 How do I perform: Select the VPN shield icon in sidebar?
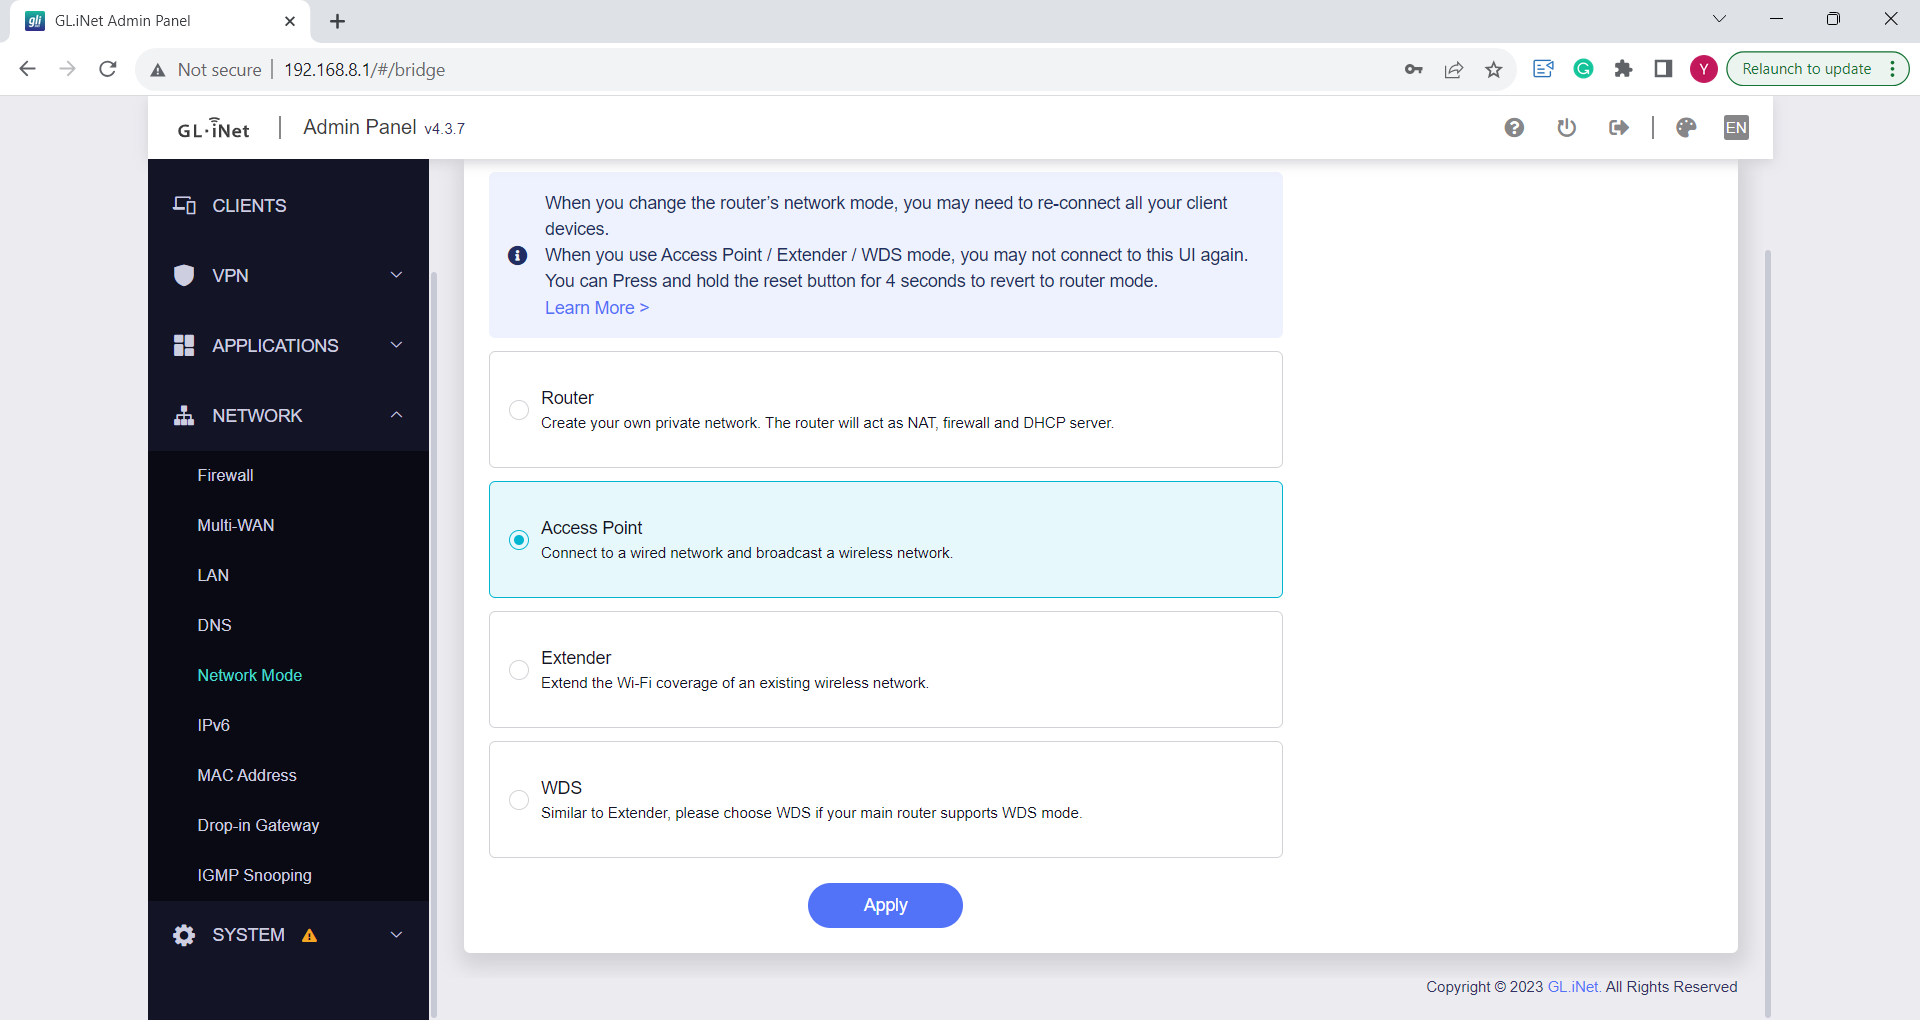[x=184, y=275]
